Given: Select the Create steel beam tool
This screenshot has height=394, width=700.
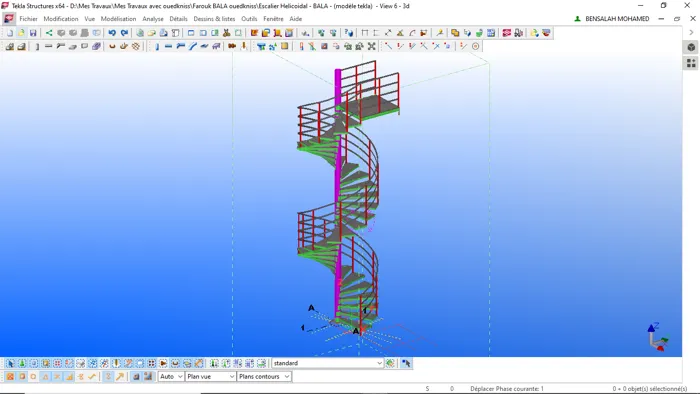Looking at the screenshot, I should 168,46.
